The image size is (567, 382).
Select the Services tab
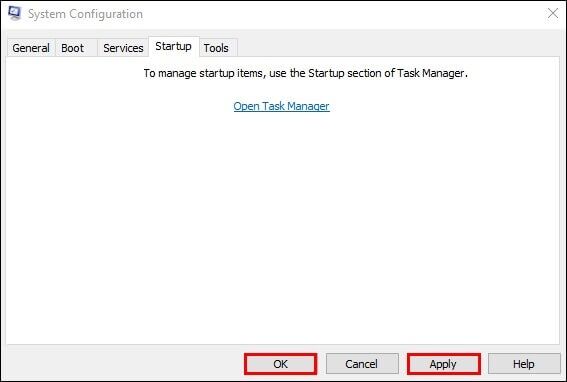(x=123, y=48)
